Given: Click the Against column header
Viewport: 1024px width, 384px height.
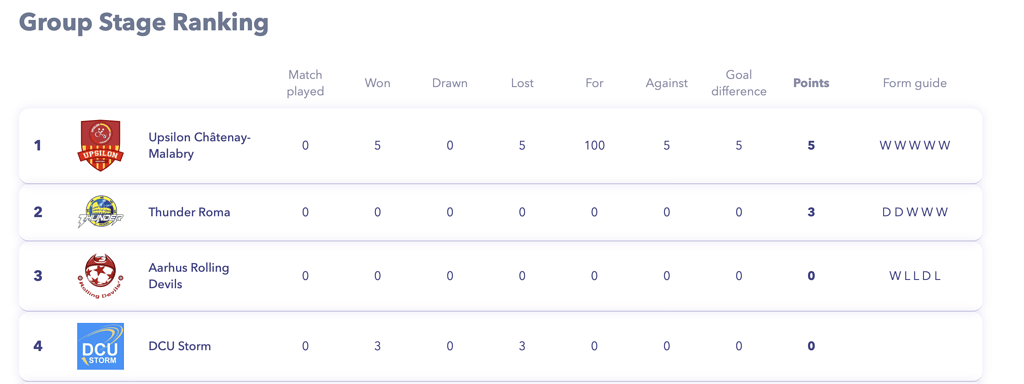Looking at the screenshot, I should pyautogui.click(x=667, y=83).
